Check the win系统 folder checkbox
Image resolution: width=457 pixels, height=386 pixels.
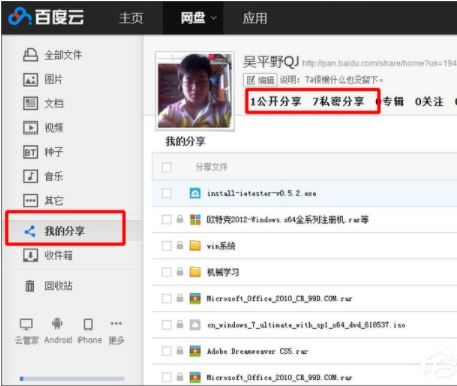167,246
